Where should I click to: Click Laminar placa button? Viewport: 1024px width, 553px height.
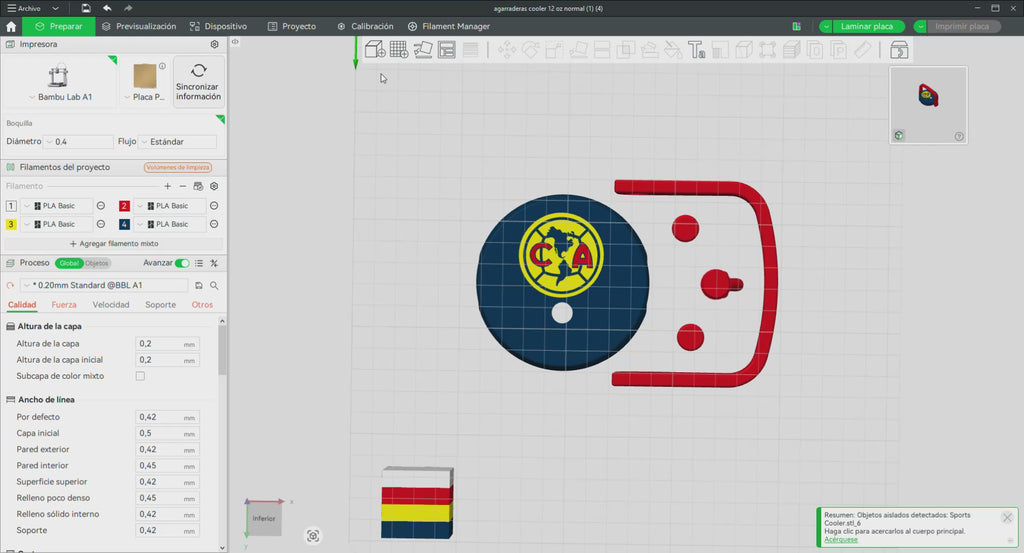[867, 27]
